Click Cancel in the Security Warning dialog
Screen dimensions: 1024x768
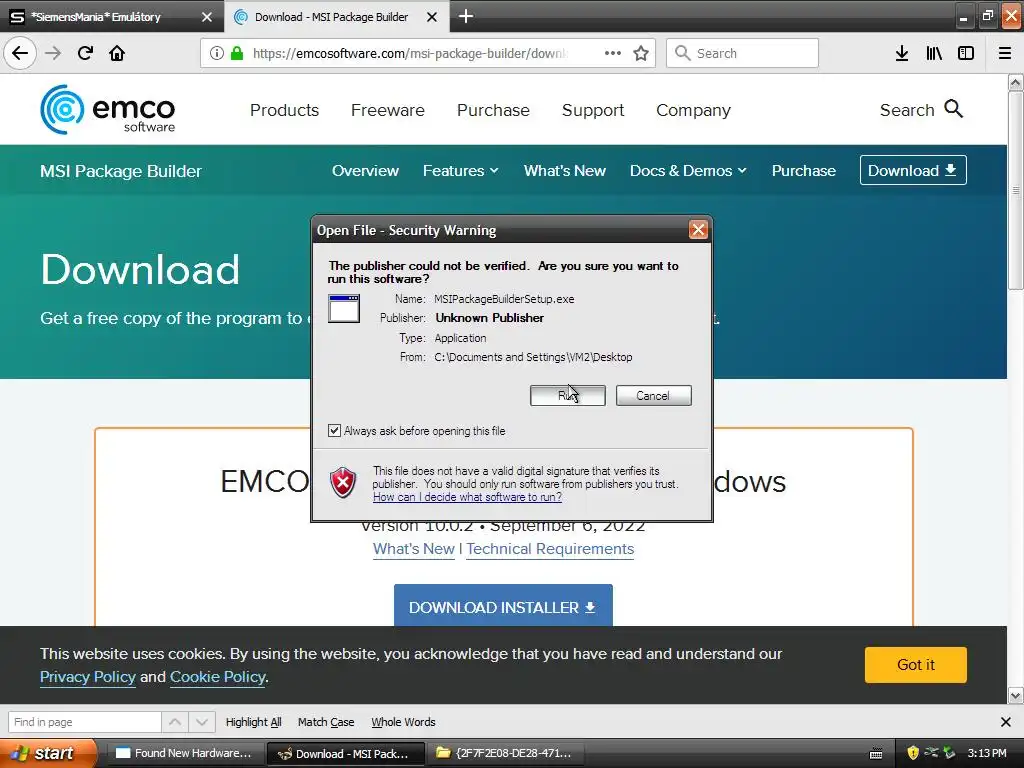pos(653,395)
